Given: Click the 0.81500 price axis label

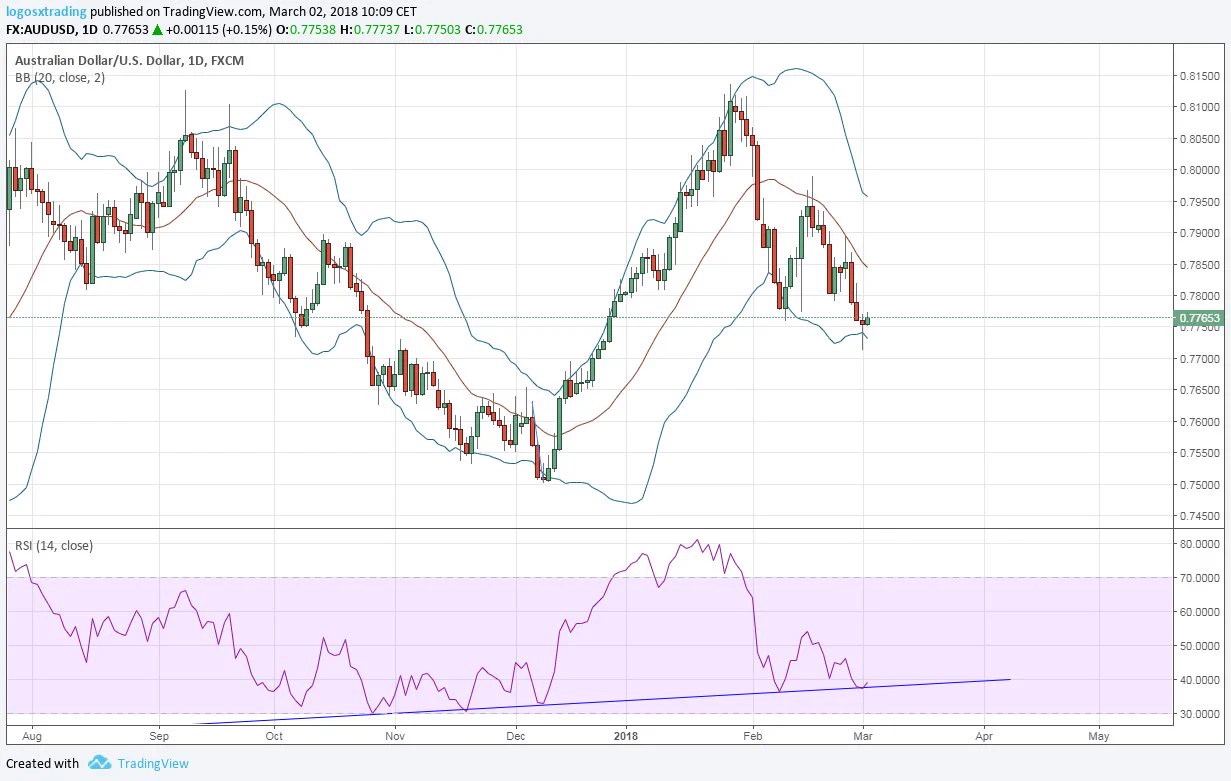Looking at the screenshot, I should (x=1200, y=76).
